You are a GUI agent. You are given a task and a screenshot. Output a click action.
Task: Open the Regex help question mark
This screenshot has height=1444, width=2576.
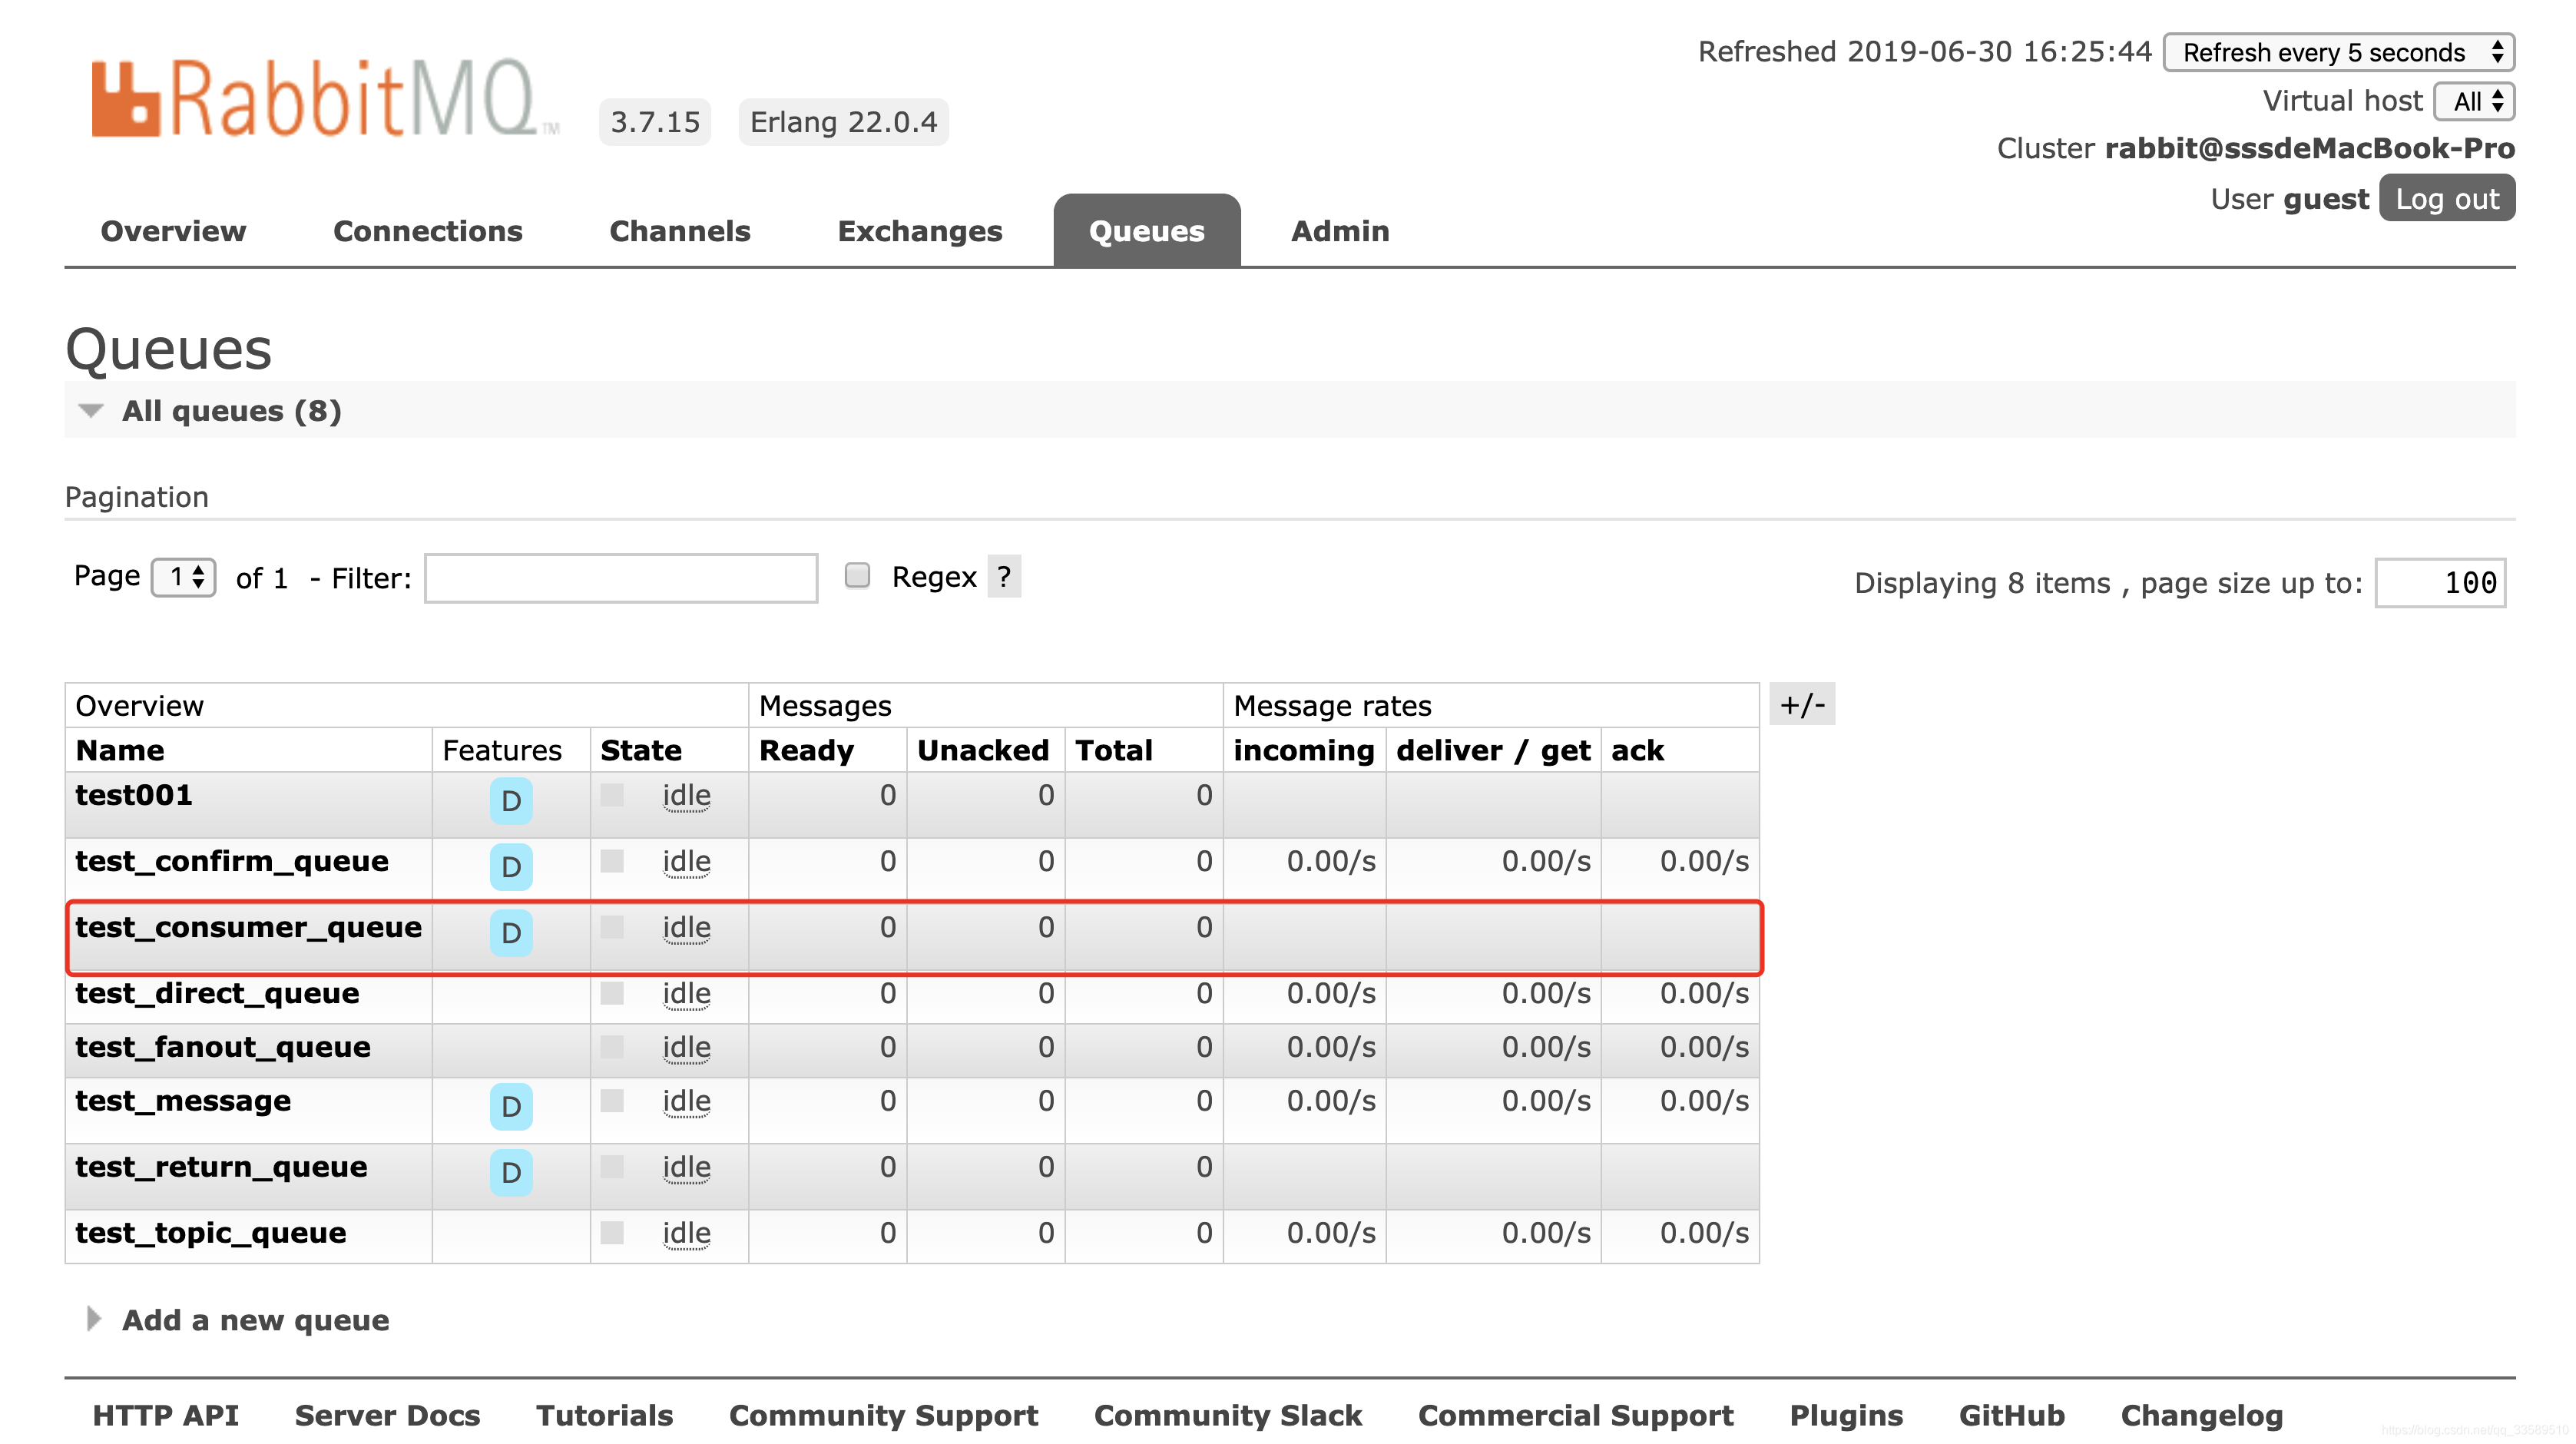click(x=1004, y=577)
